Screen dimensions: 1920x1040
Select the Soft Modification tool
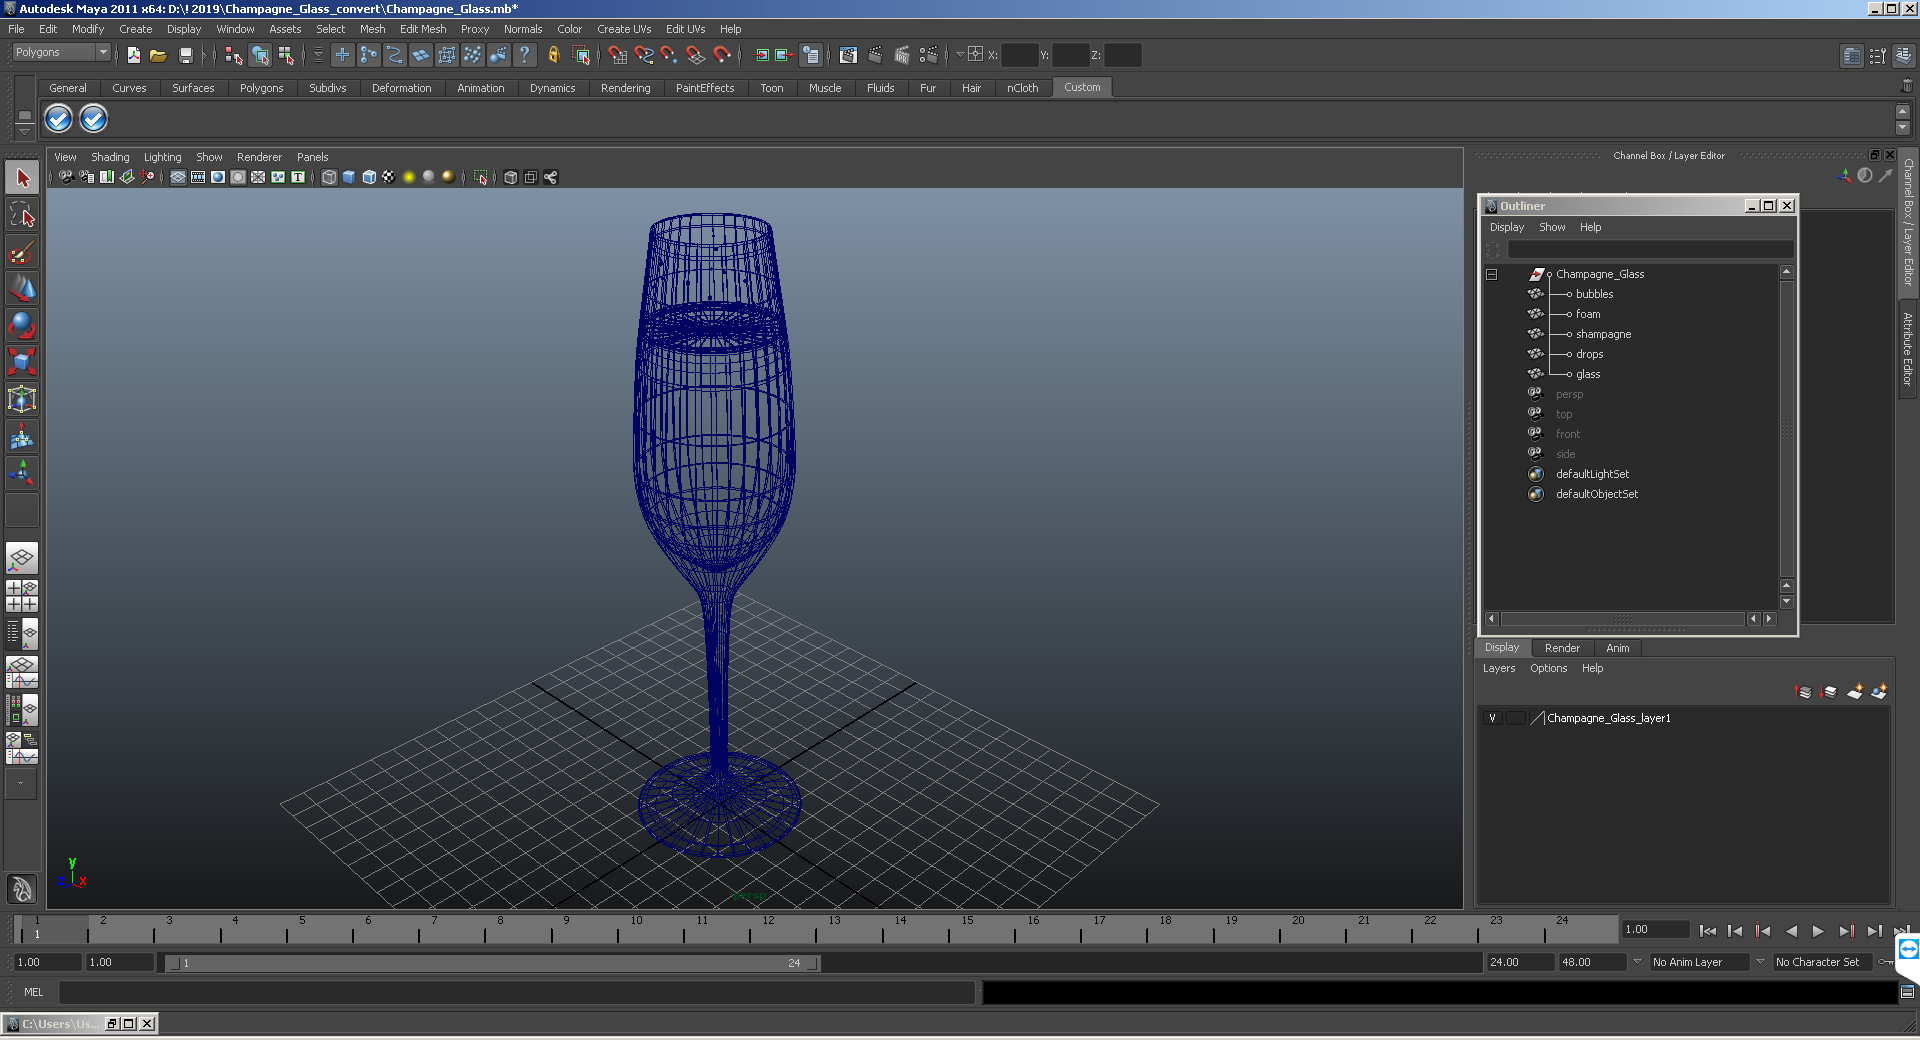coord(22,436)
